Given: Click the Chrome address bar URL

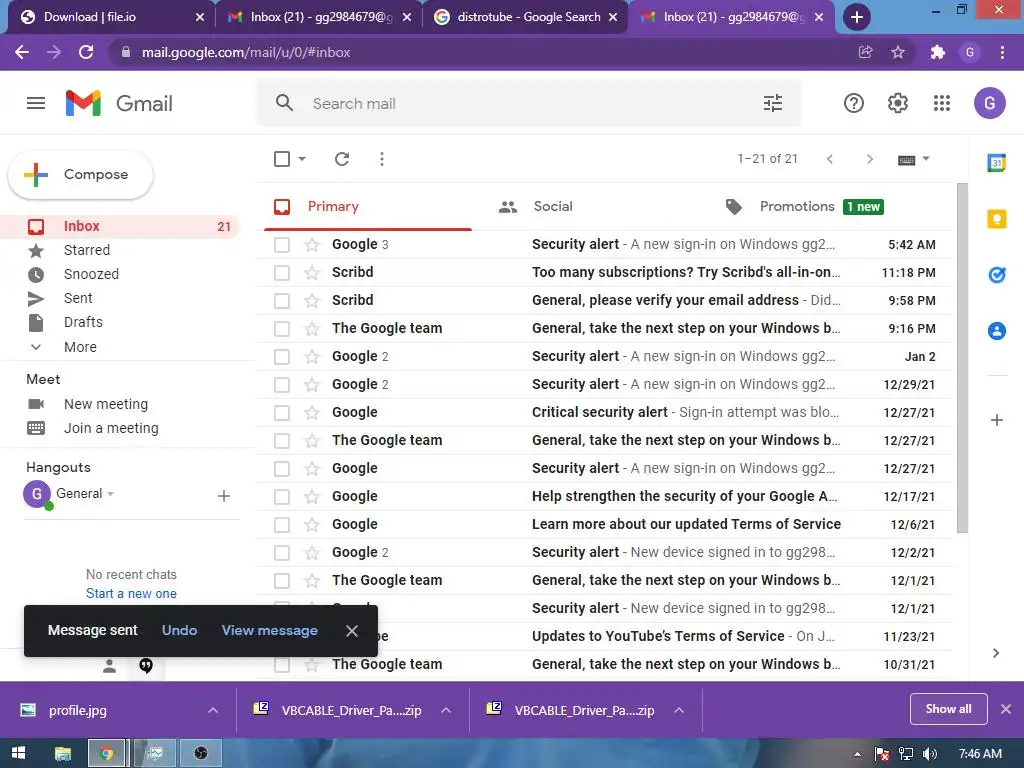Looking at the screenshot, I should click(x=246, y=52).
